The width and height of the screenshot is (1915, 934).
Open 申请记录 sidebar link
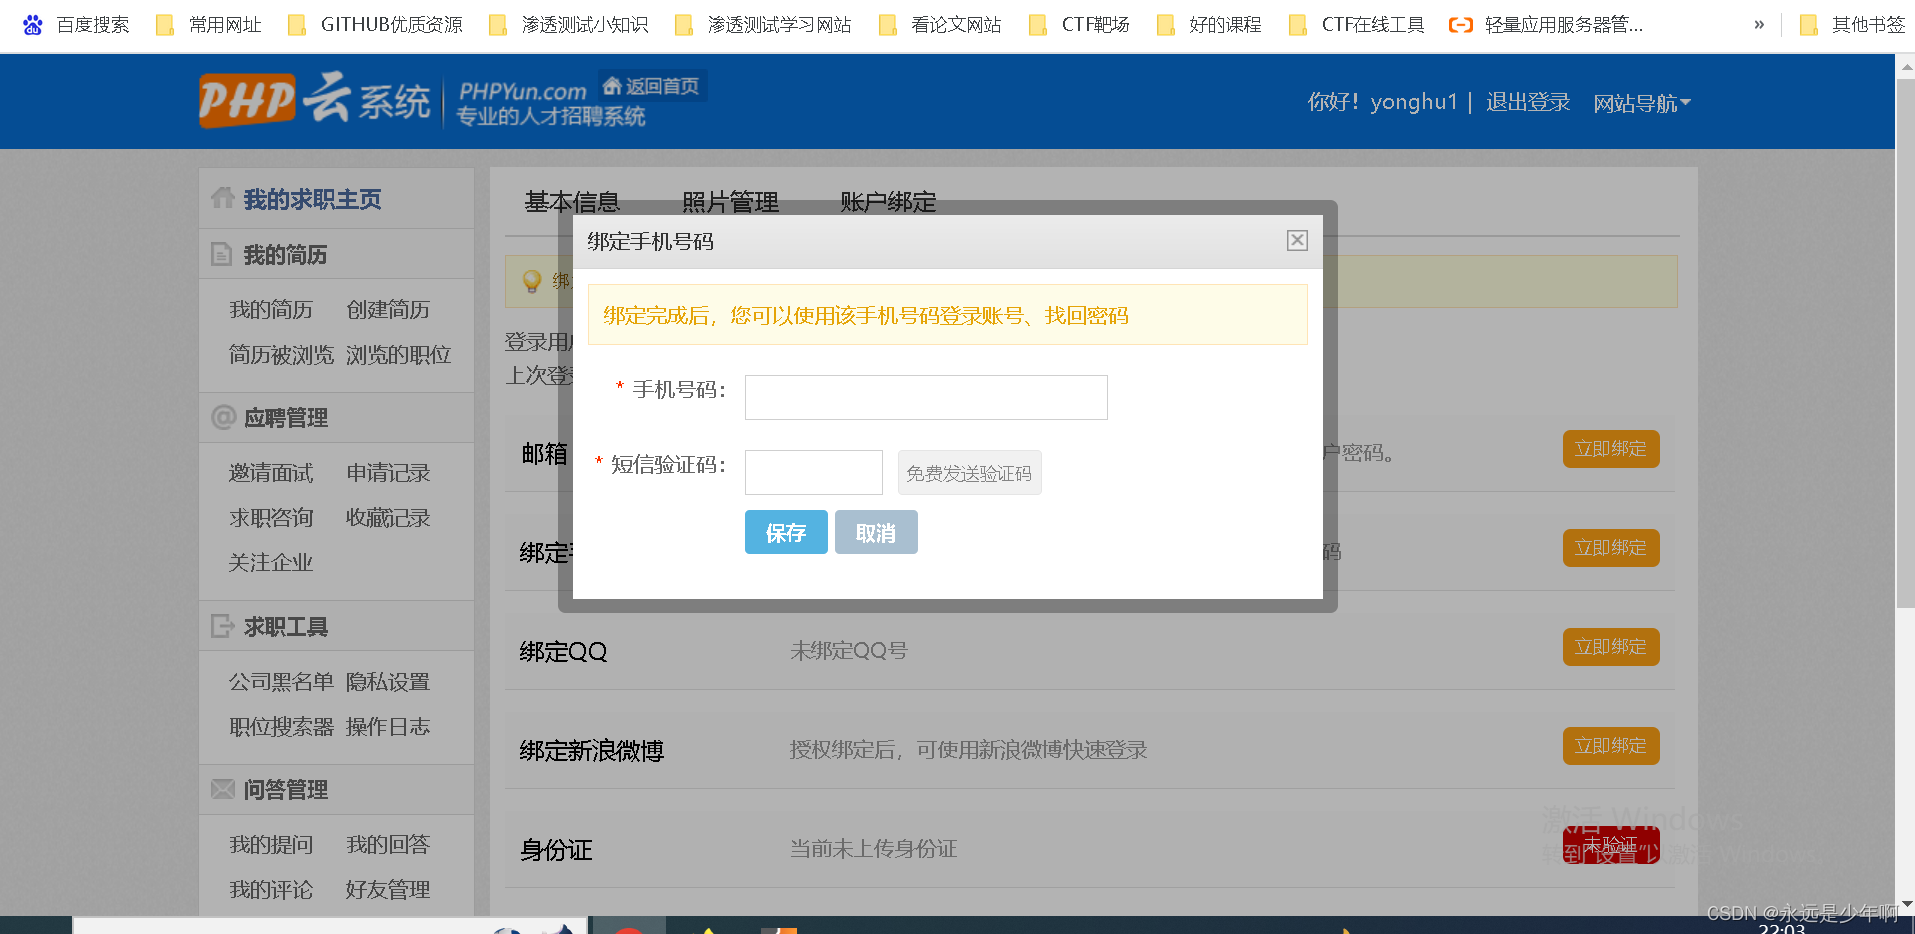388,473
